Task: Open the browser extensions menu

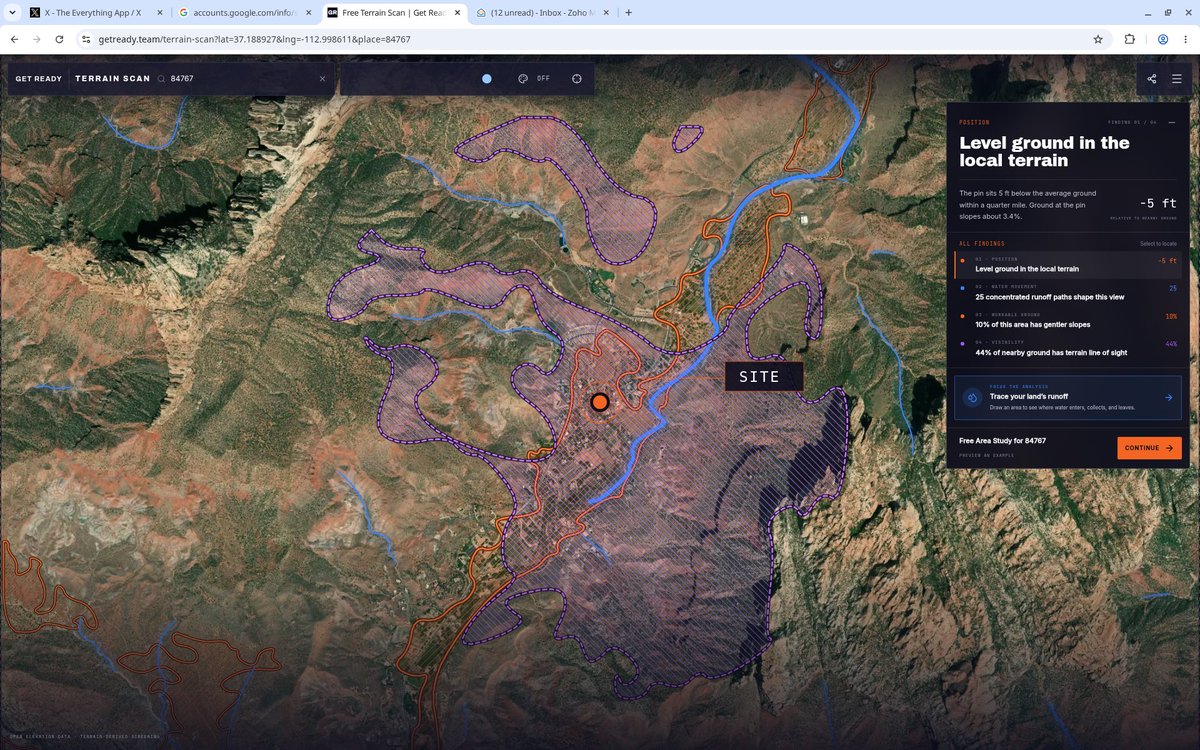Action: [1130, 39]
